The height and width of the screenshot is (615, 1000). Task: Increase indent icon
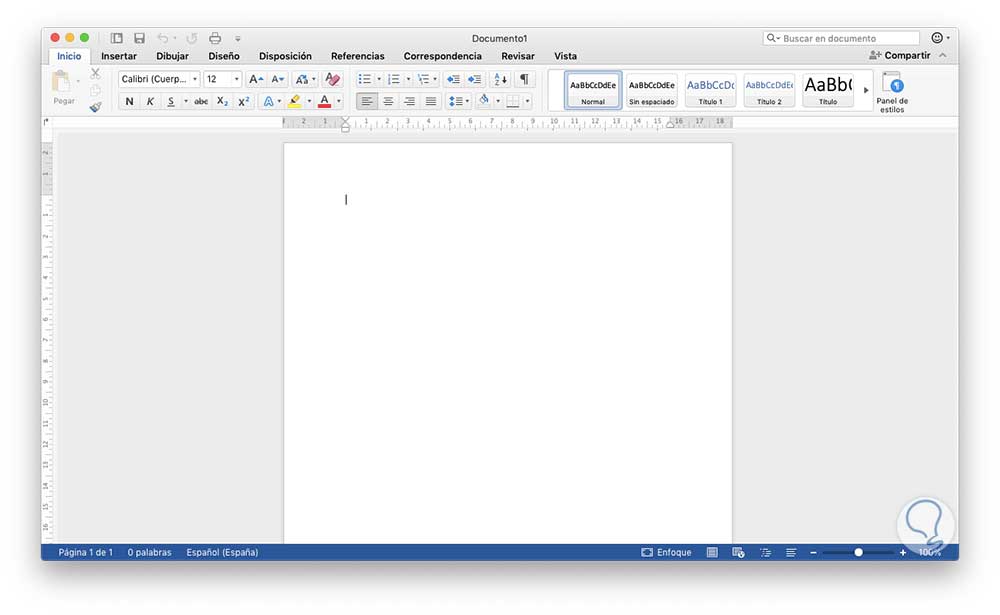(474, 79)
